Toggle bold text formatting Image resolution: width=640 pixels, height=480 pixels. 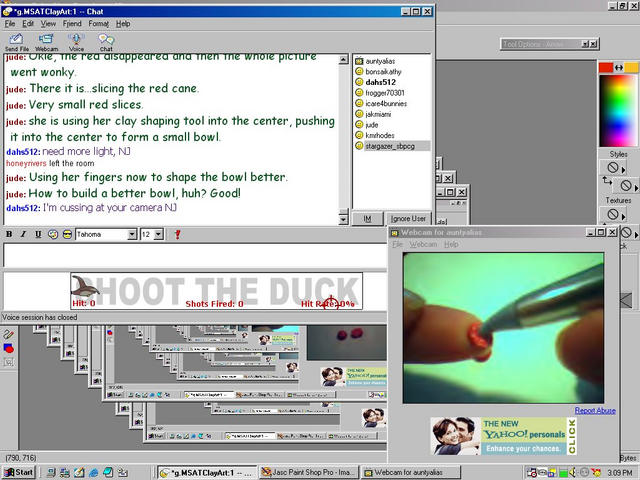(x=9, y=234)
